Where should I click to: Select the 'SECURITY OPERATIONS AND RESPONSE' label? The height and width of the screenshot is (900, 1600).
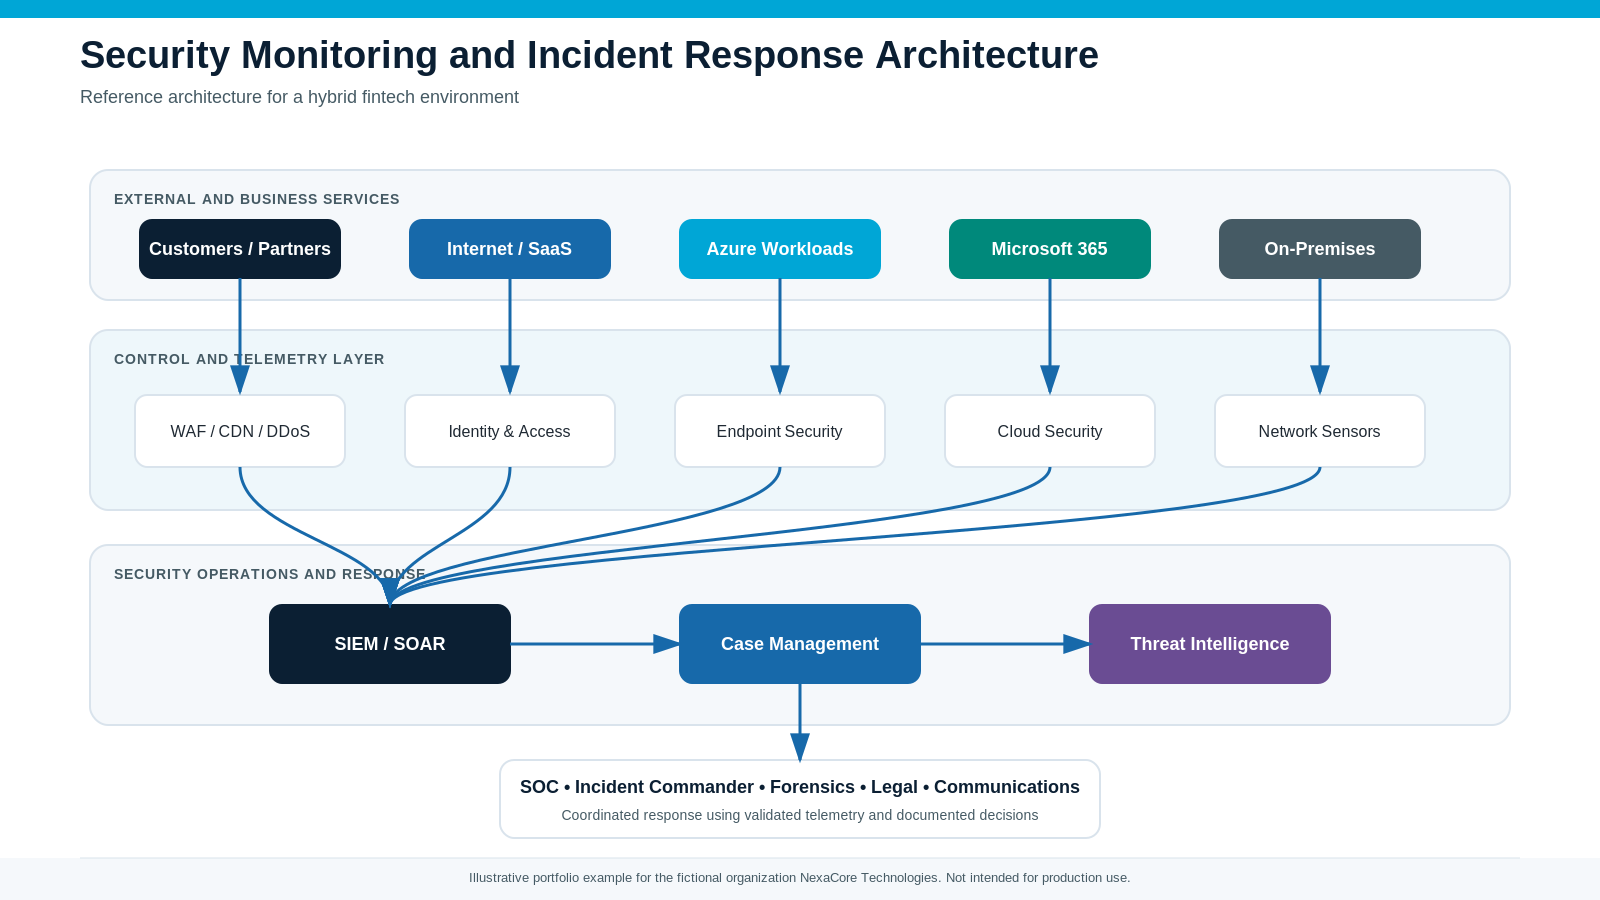[270, 574]
